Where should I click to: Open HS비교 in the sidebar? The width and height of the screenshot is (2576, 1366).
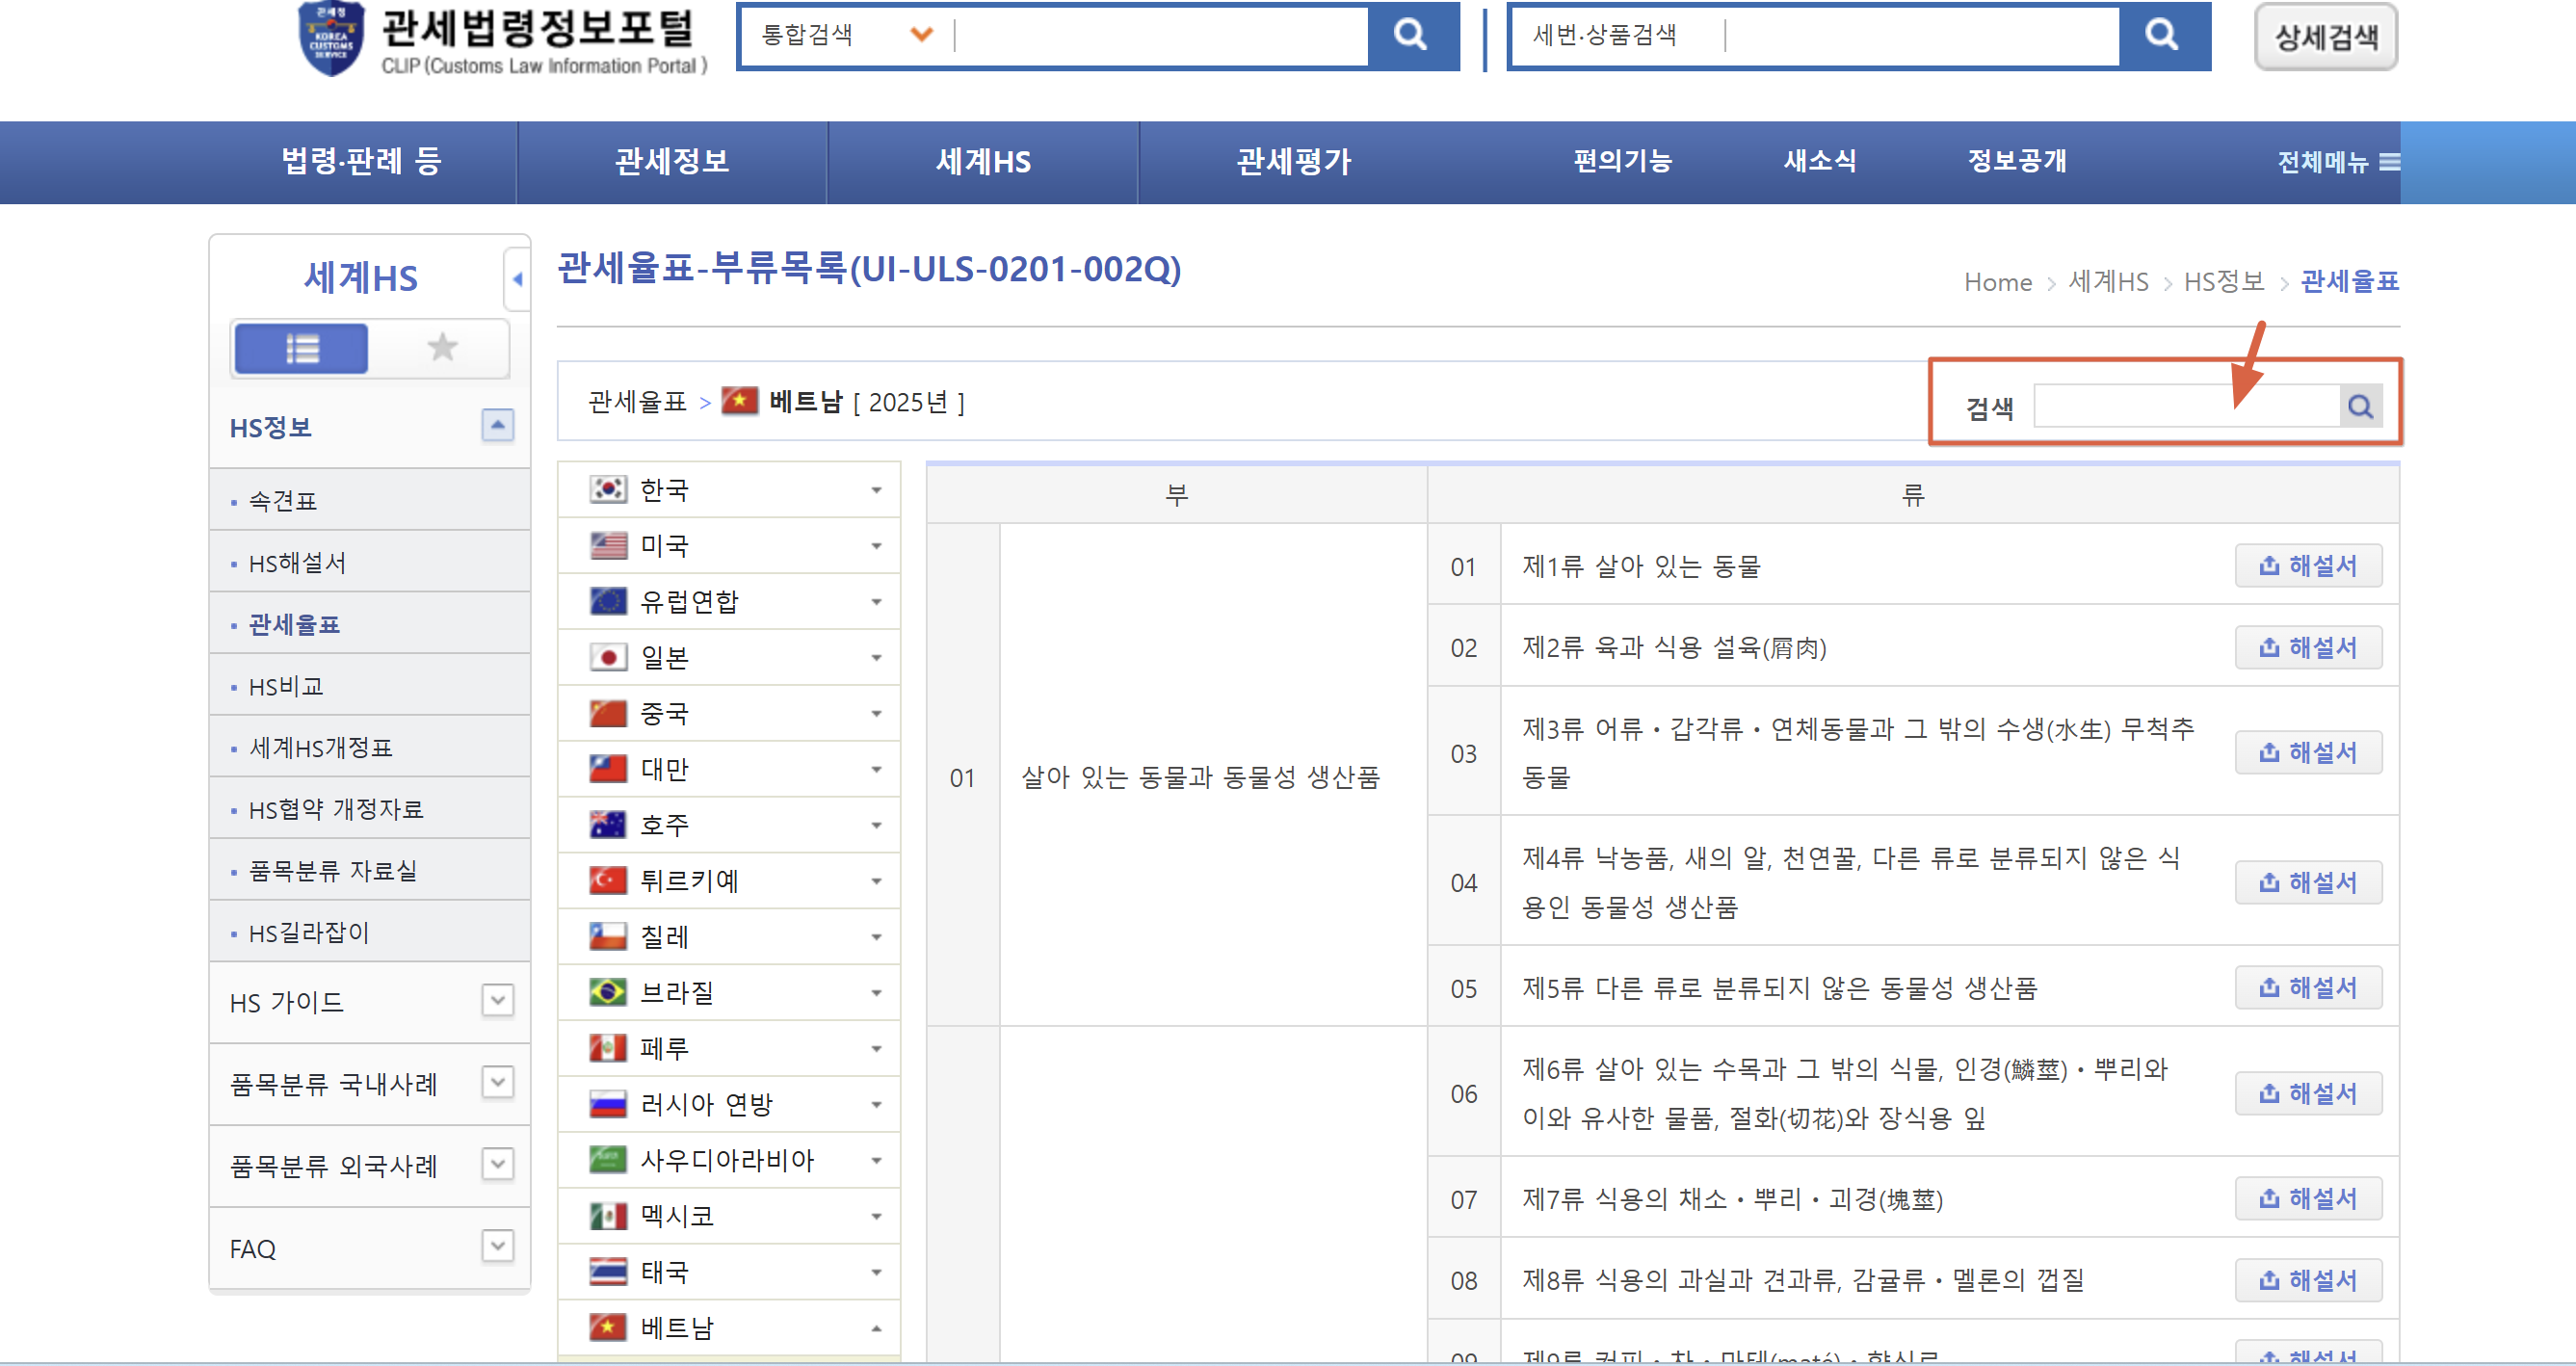point(286,687)
